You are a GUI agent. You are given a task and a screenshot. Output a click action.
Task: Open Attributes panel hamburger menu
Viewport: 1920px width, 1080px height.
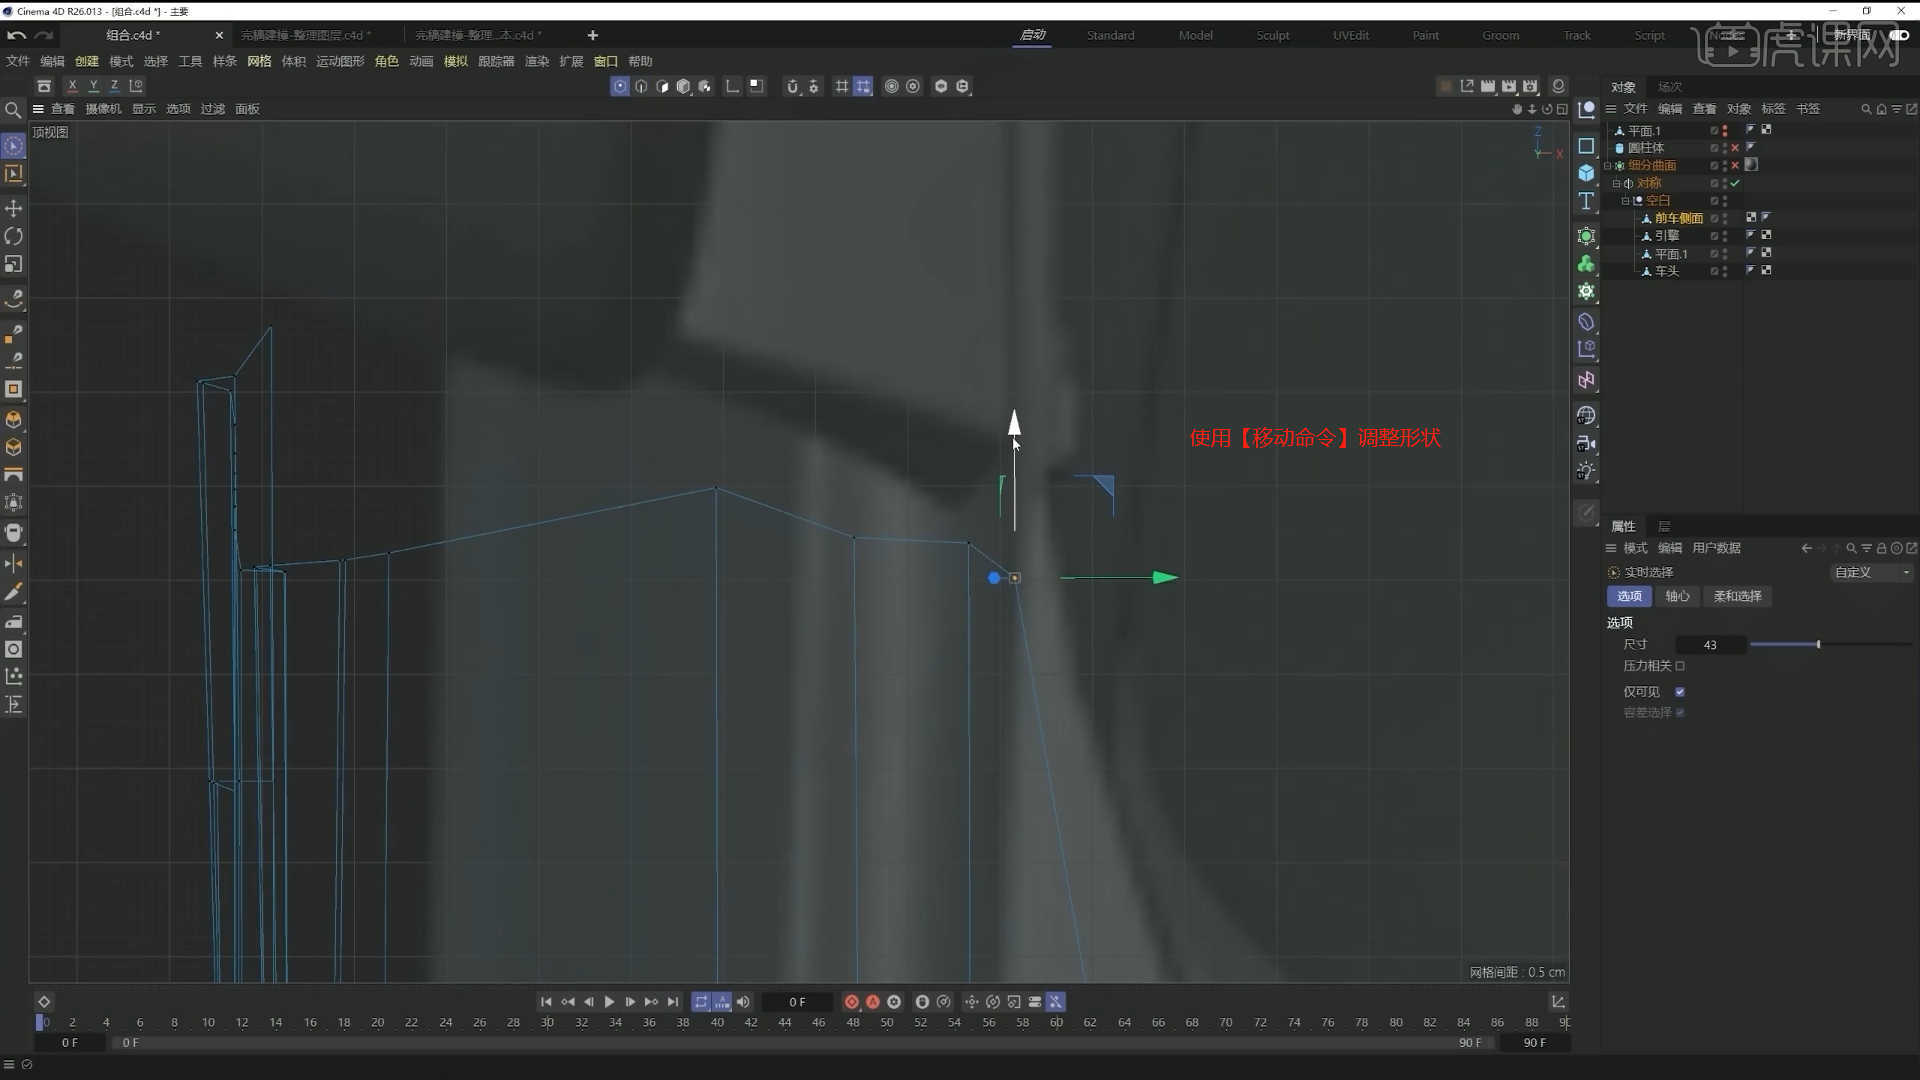1611,548
